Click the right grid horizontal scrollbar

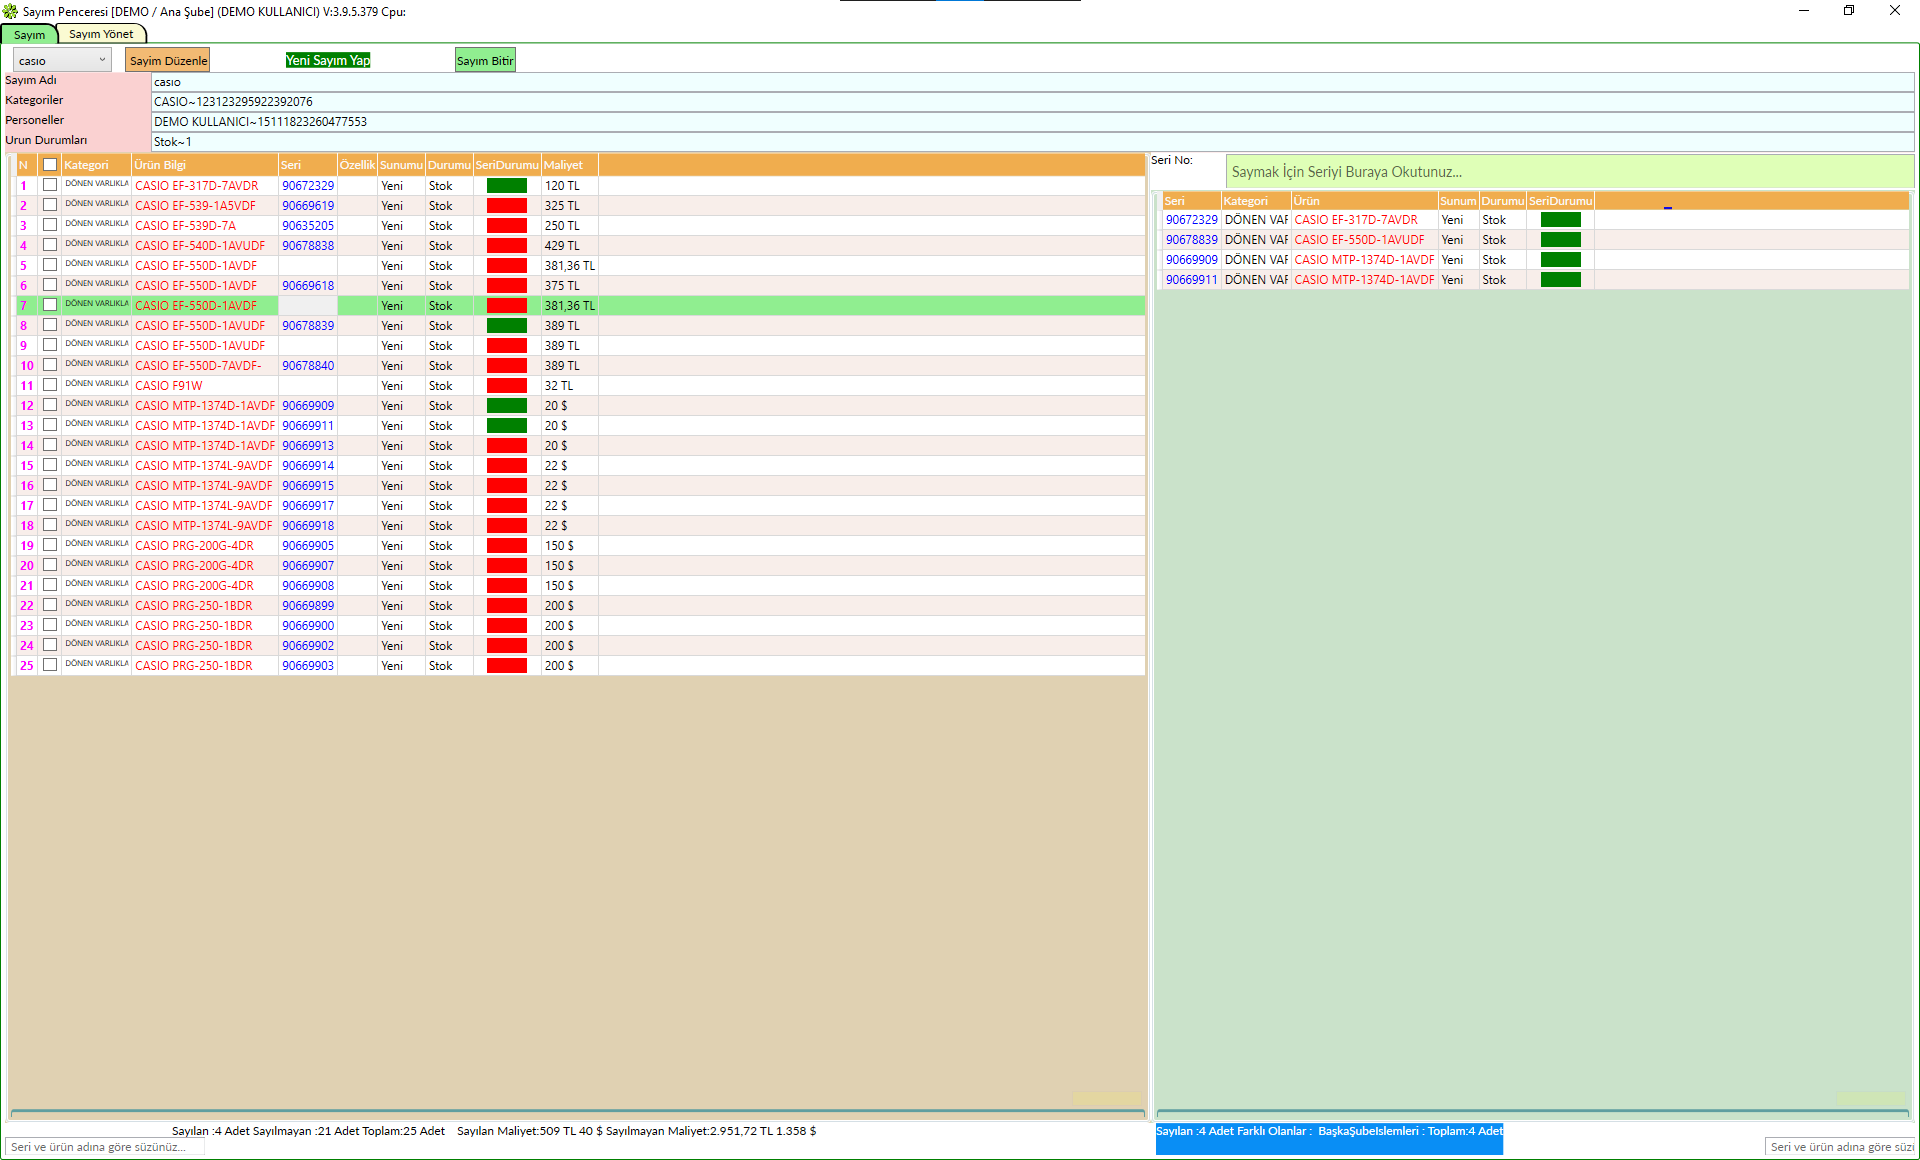tap(1532, 1113)
